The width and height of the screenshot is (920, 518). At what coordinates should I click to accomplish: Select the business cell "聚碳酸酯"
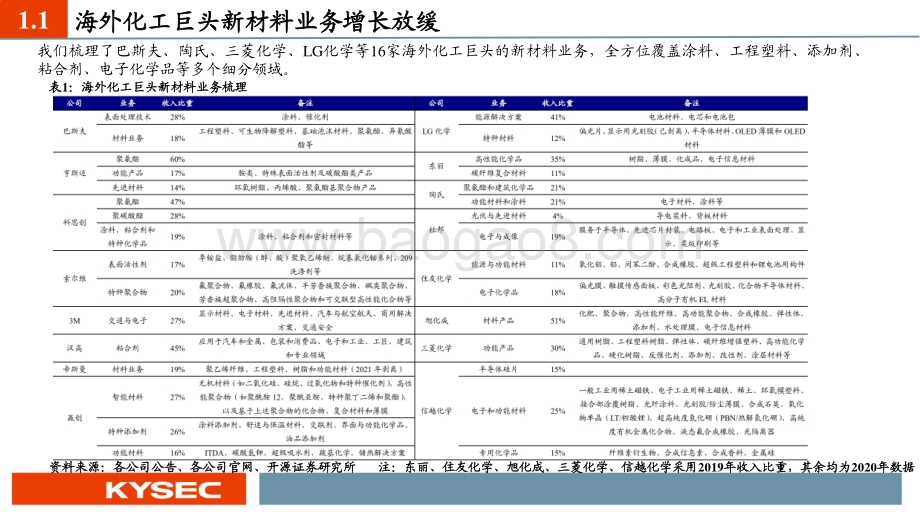tap(127, 216)
